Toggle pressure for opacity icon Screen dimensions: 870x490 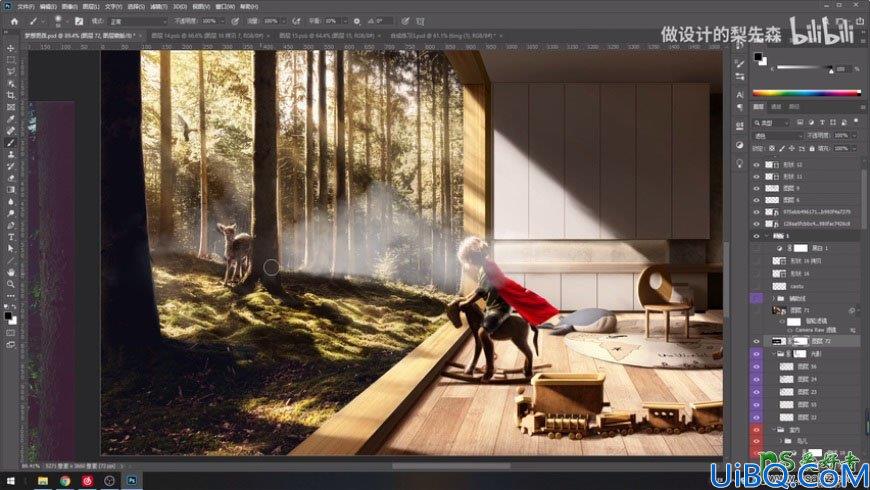[235, 21]
